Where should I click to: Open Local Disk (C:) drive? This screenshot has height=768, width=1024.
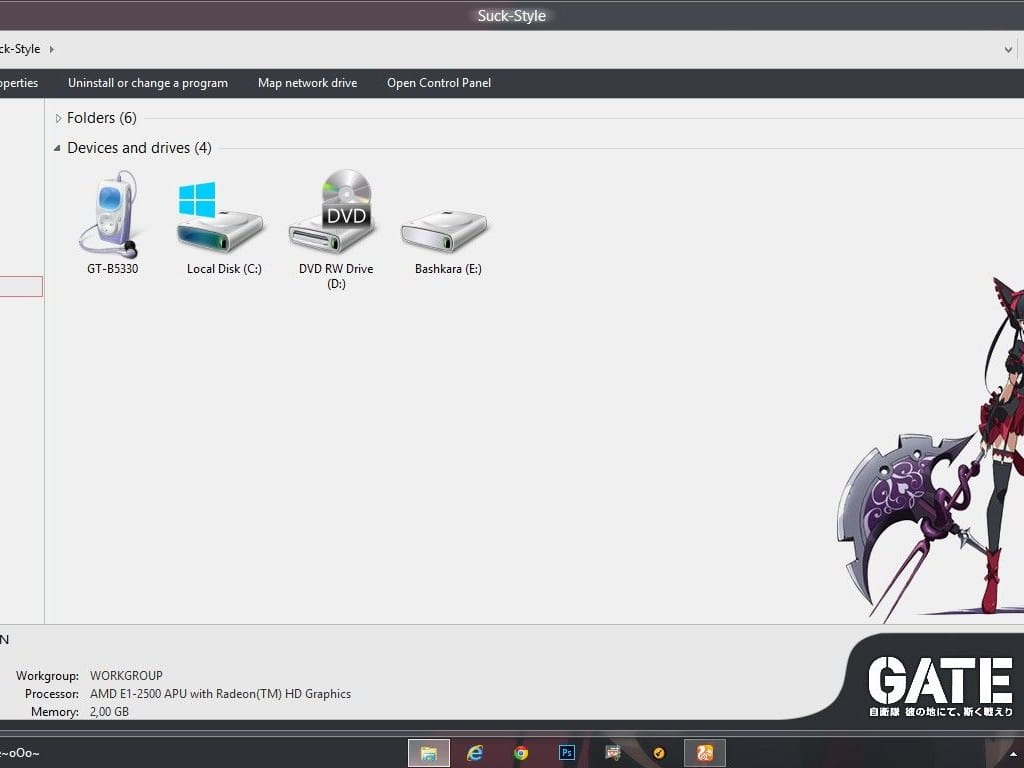[x=221, y=215]
